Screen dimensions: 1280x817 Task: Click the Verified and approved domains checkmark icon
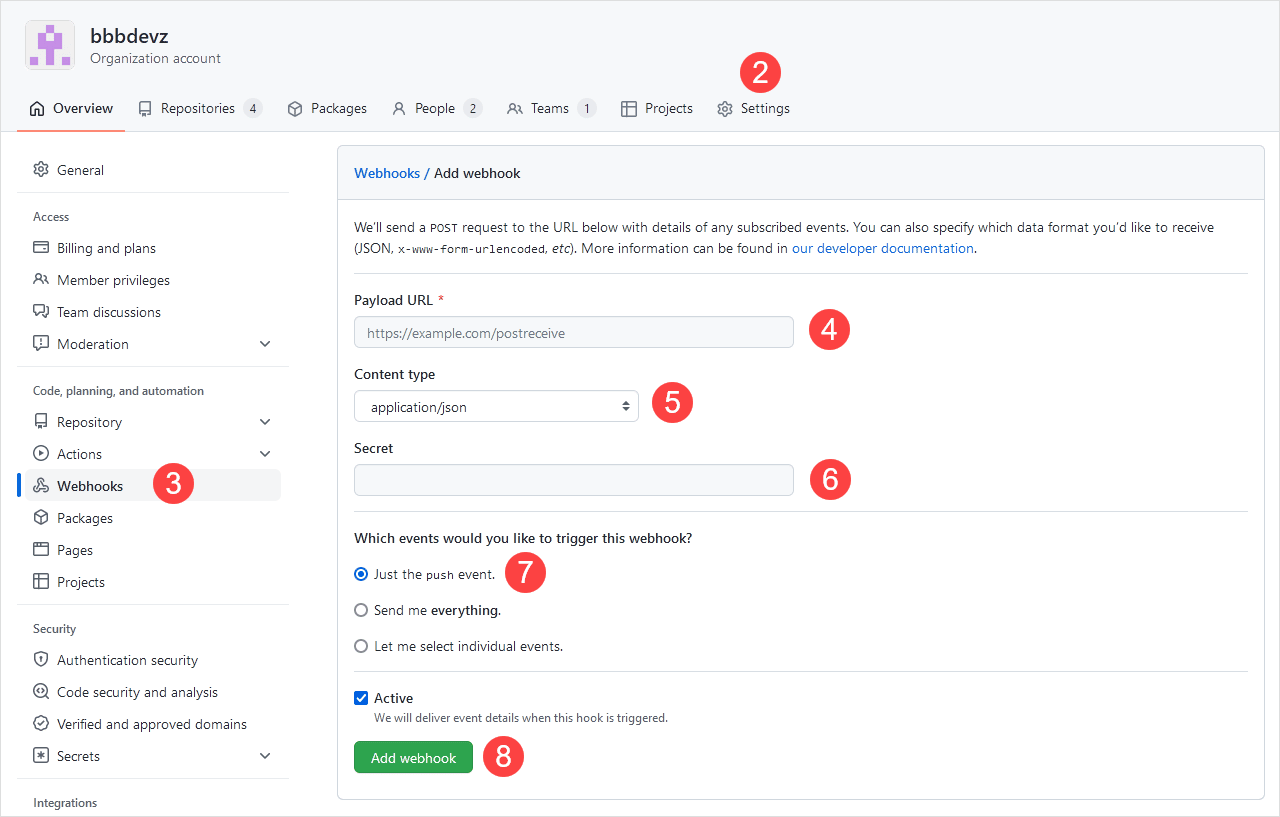(x=40, y=723)
